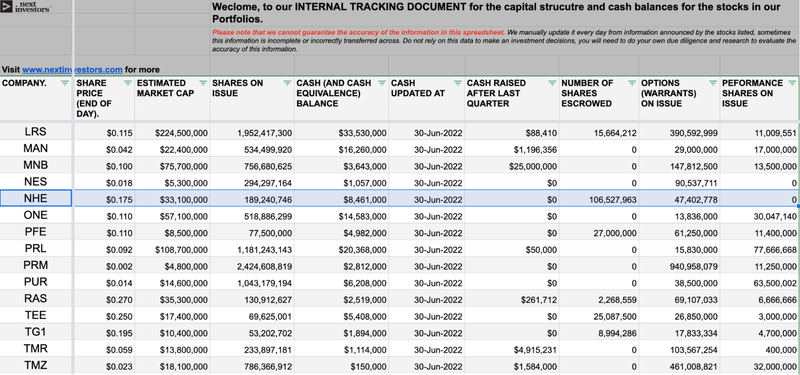
Task: Select company cell PRM
Action: pos(35,265)
